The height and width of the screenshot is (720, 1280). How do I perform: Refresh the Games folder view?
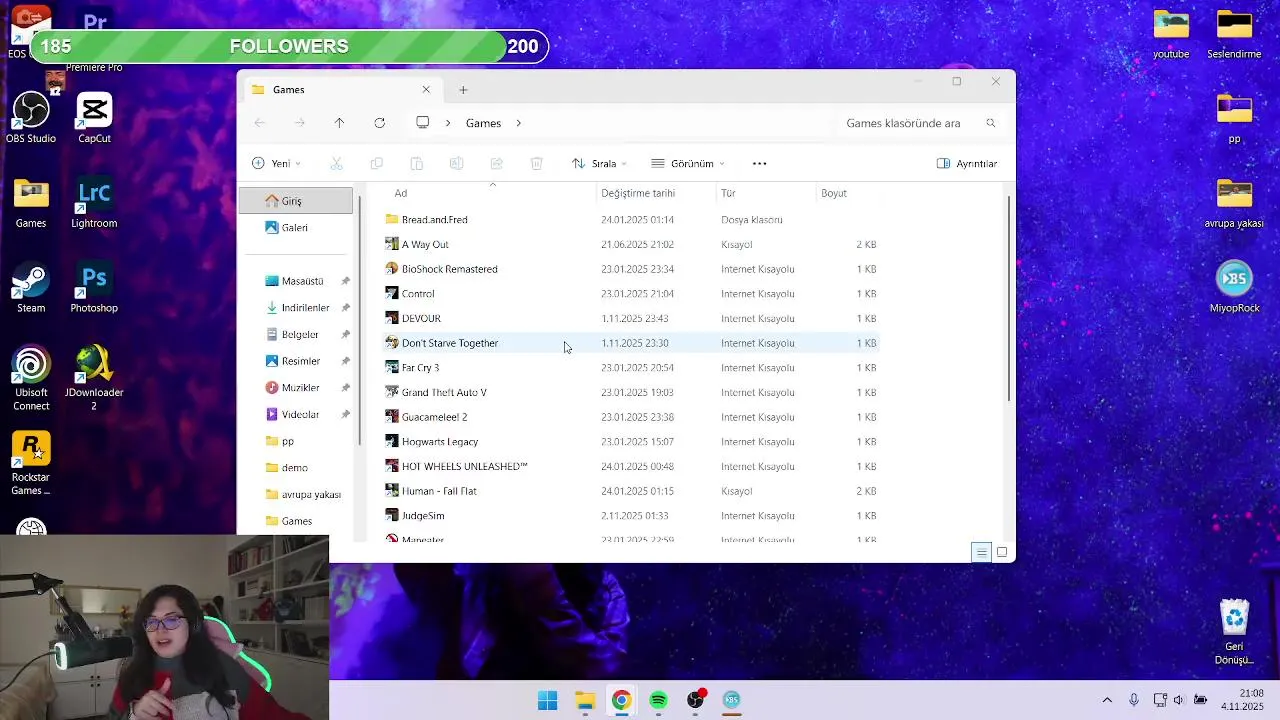(379, 123)
